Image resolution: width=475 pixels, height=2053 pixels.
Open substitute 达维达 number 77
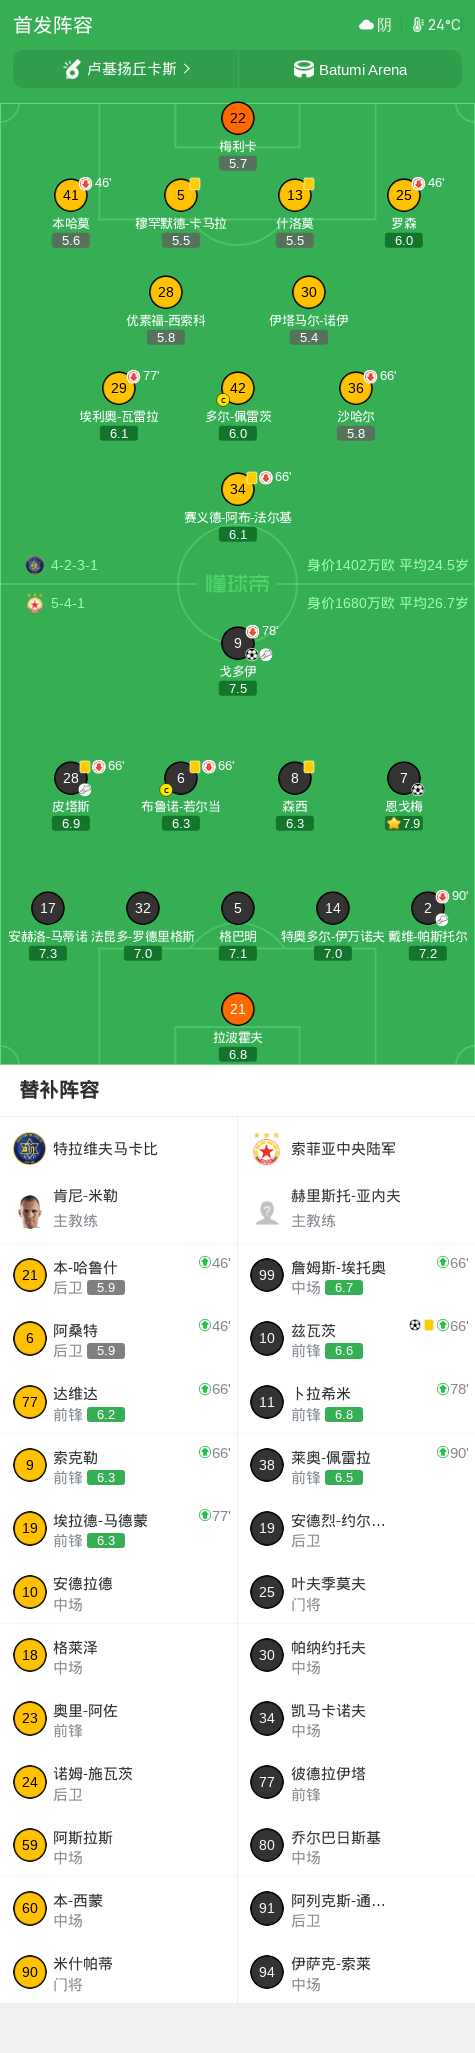click(x=119, y=1402)
